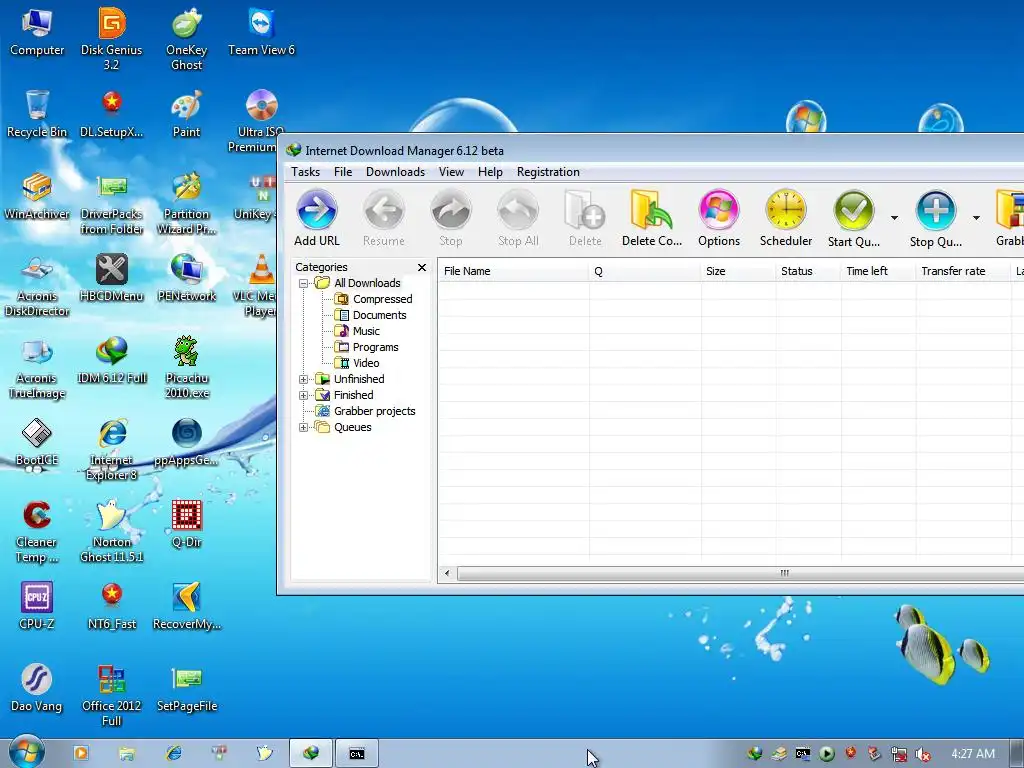Screen dimensions: 1024x768
Task: Select the Computer desktop icon
Action: [x=37, y=33]
